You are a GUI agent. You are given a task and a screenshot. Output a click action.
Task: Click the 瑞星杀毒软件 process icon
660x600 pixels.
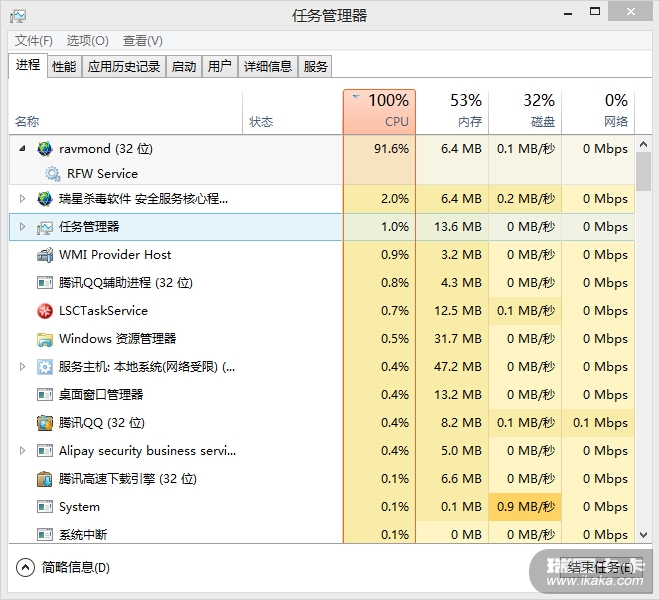pos(45,198)
